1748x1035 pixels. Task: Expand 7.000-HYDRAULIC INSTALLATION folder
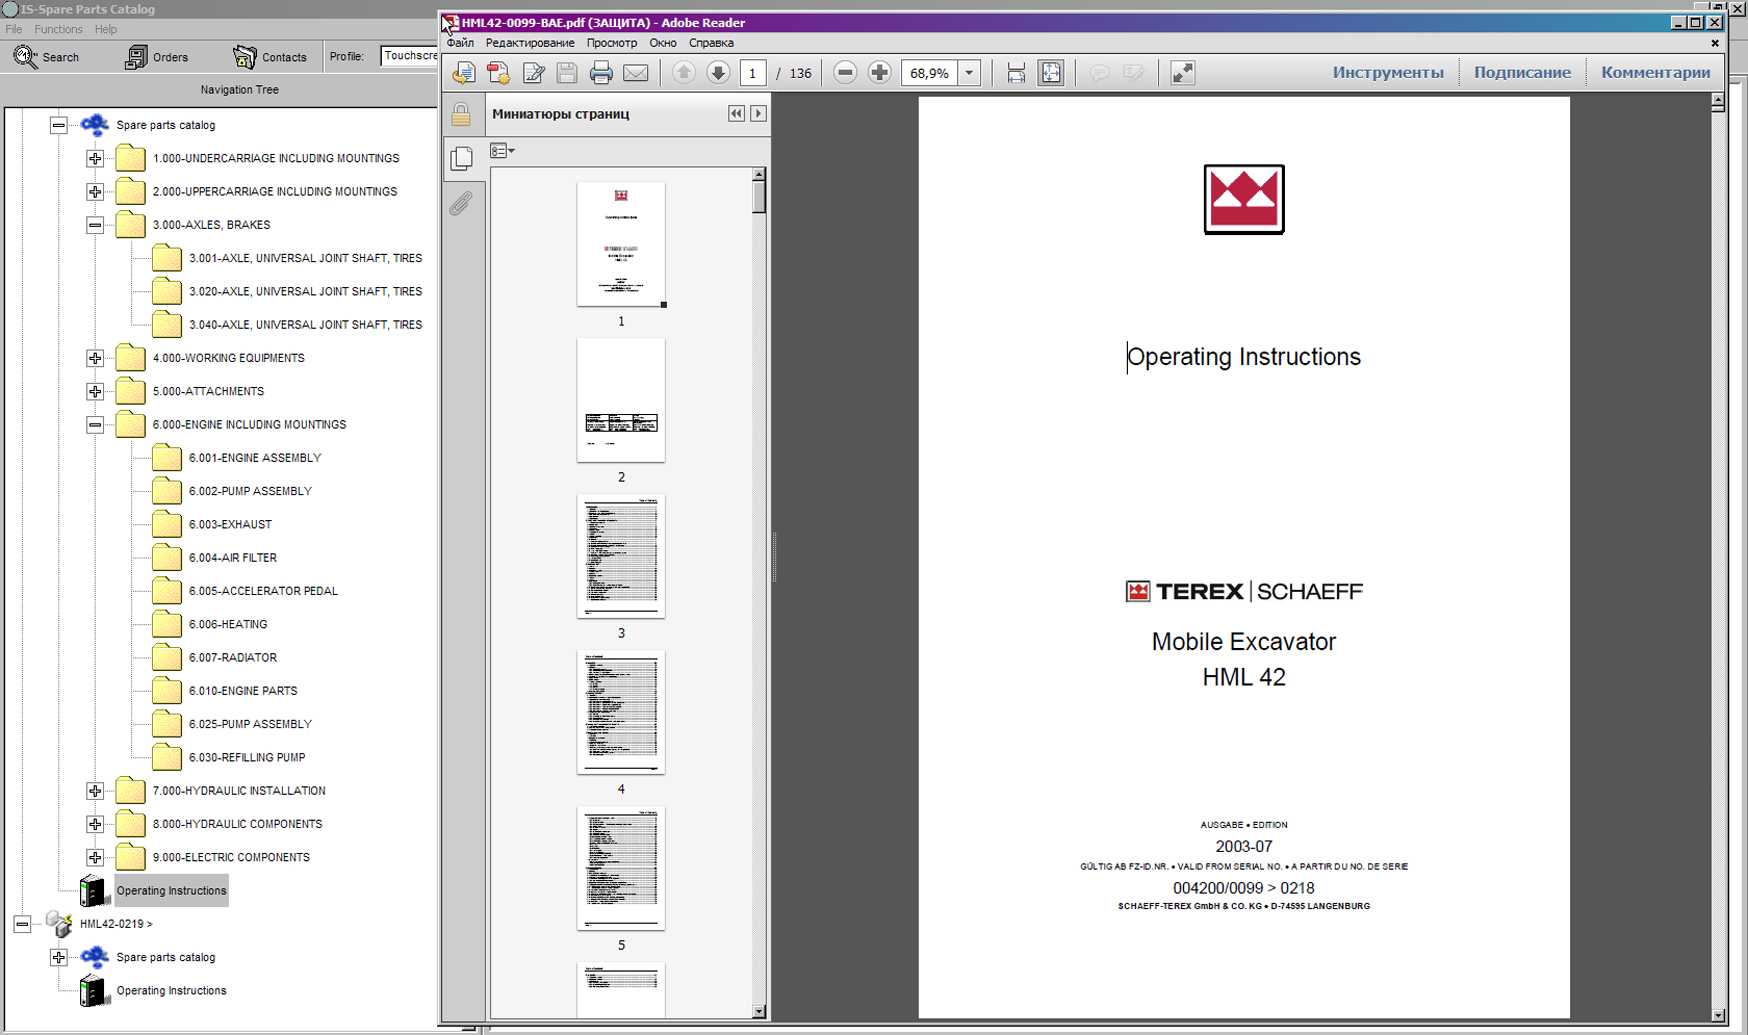95,791
